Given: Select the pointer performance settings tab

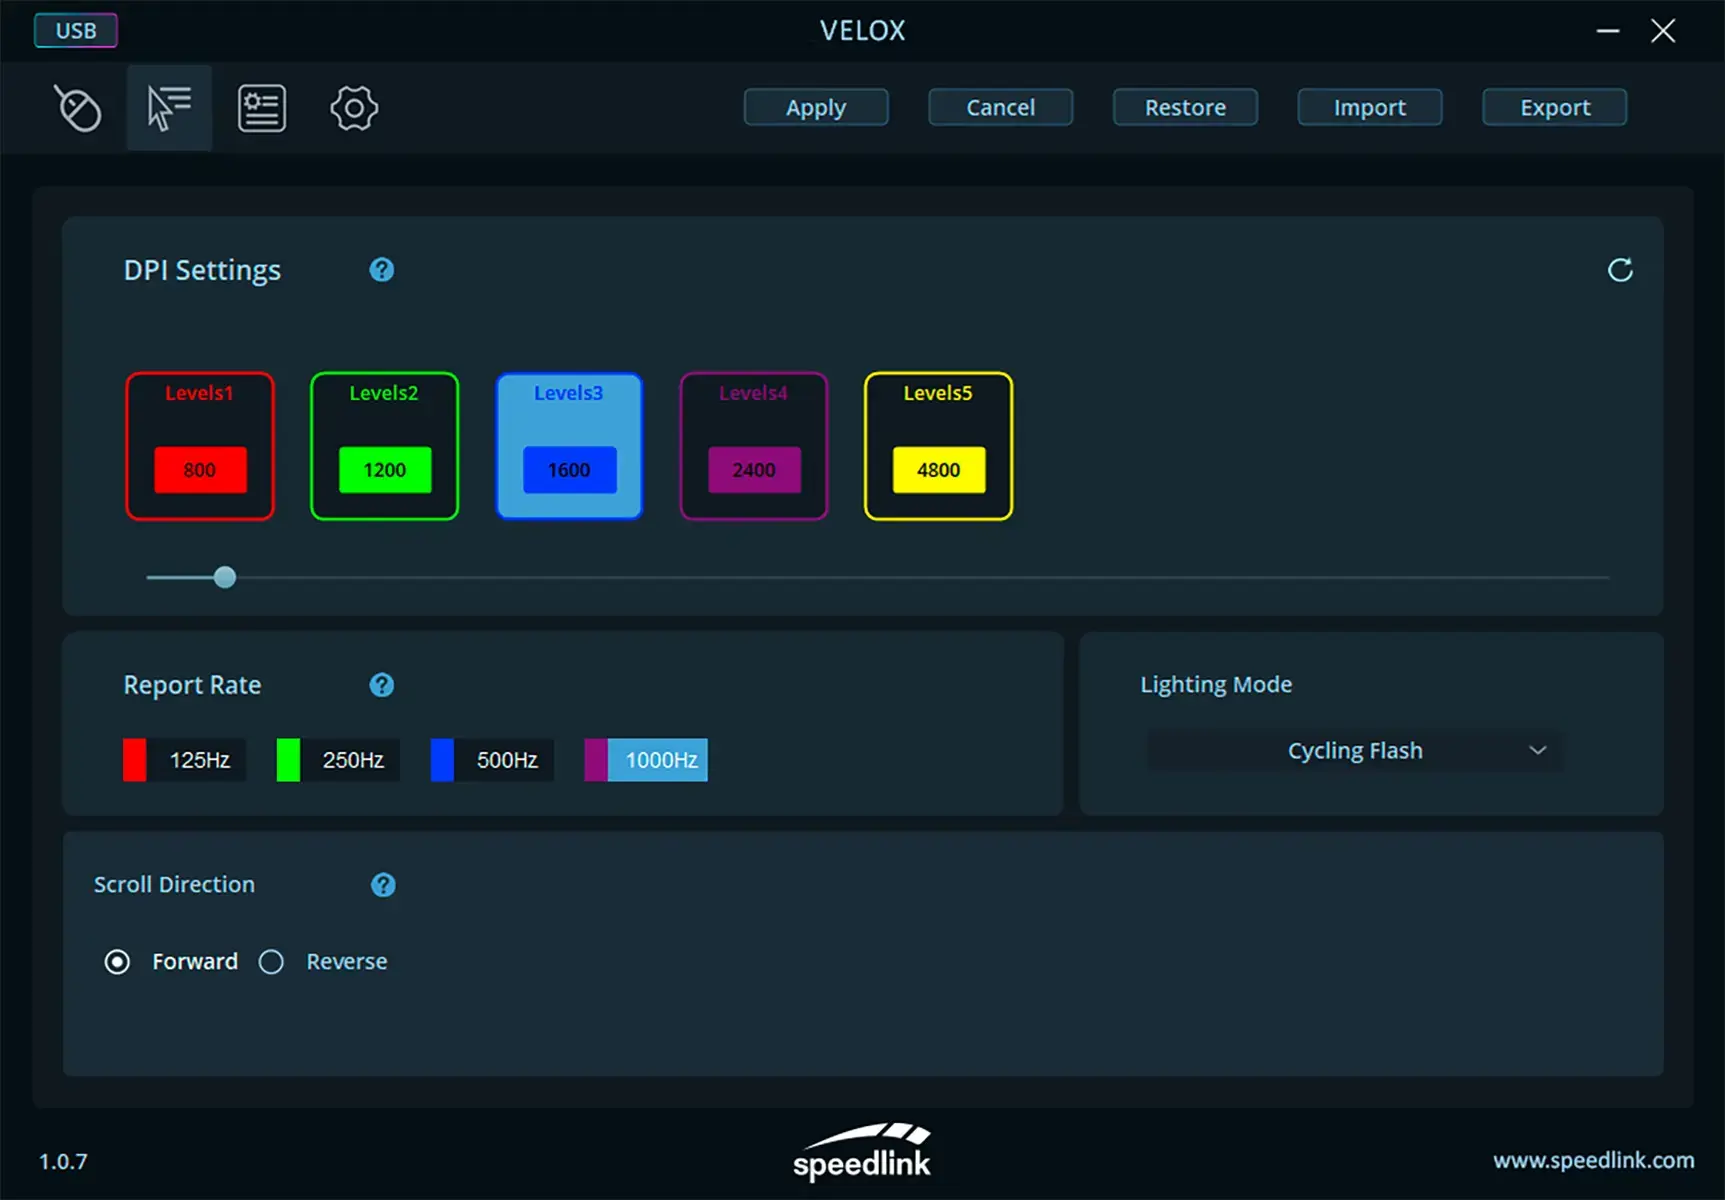Looking at the screenshot, I should pos(169,108).
